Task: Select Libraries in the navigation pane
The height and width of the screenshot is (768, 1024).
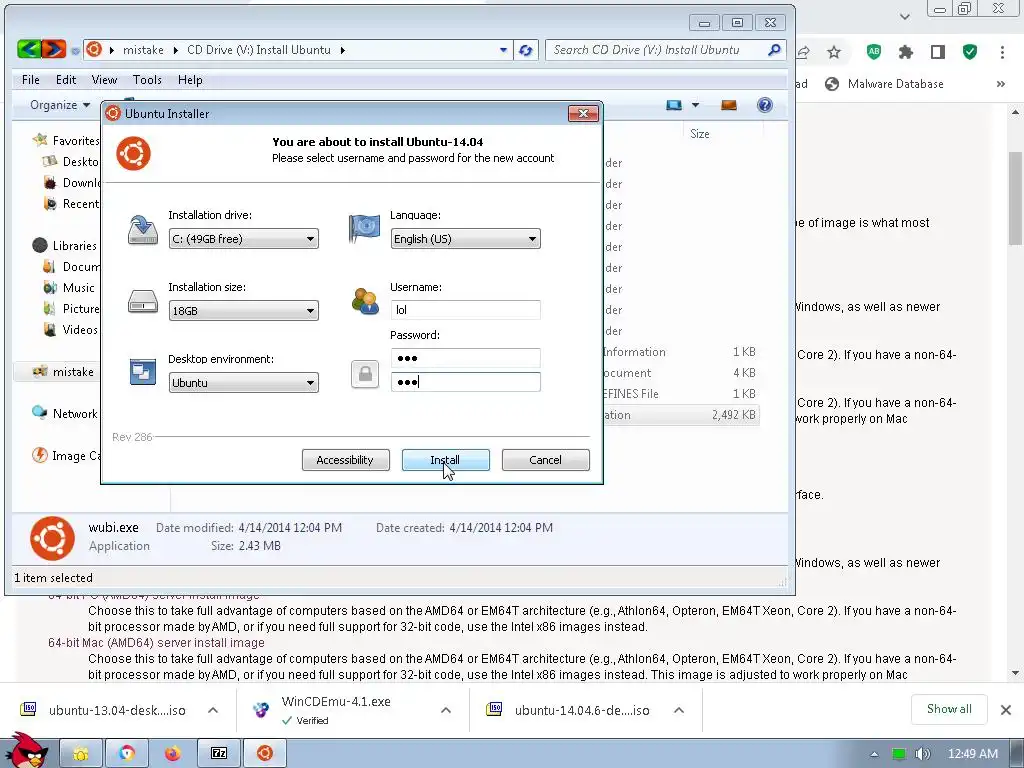Action: (x=65, y=246)
